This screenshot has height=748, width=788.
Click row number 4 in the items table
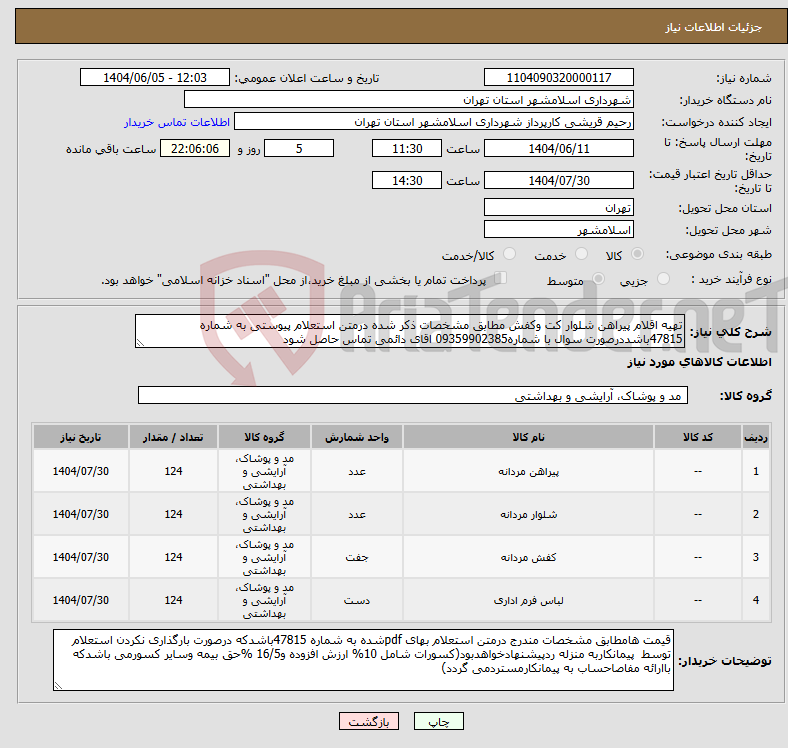pyautogui.click(x=755, y=600)
